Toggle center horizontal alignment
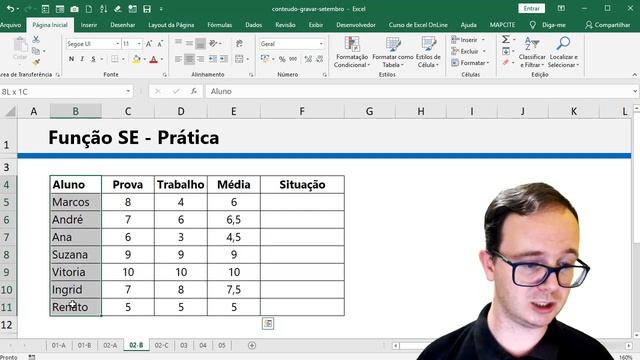This screenshot has height=360, width=640. [x=189, y=59]
